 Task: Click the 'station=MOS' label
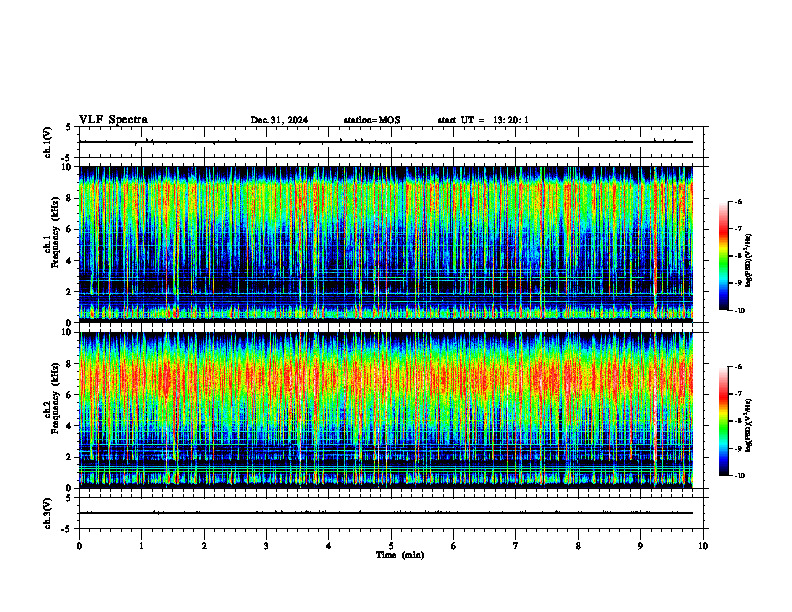372,120
